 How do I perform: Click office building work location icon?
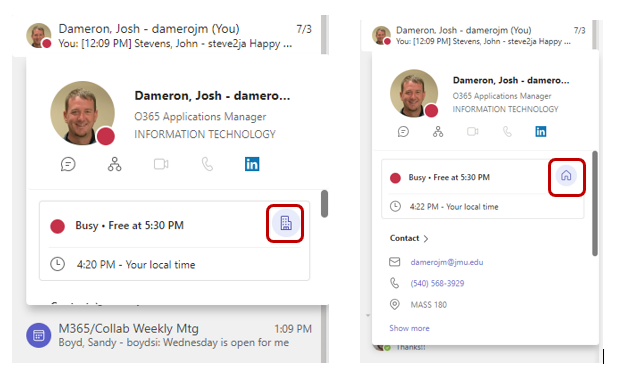click(x=286, y=223)
